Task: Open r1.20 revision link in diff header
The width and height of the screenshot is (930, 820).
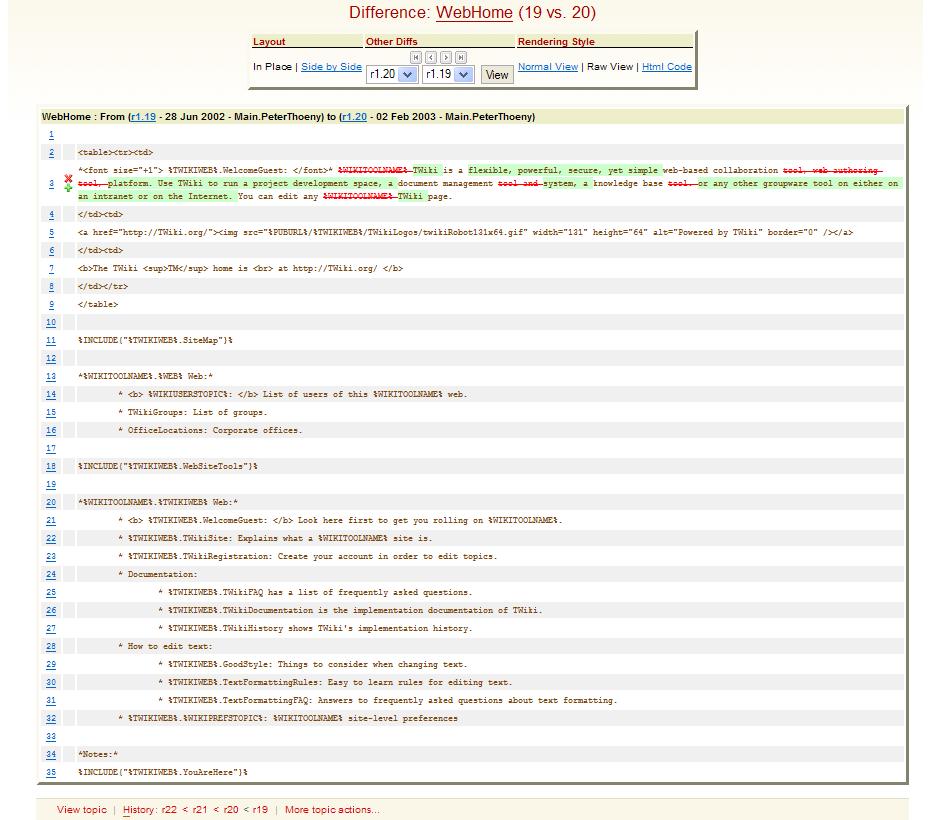Action: (353, 117)
